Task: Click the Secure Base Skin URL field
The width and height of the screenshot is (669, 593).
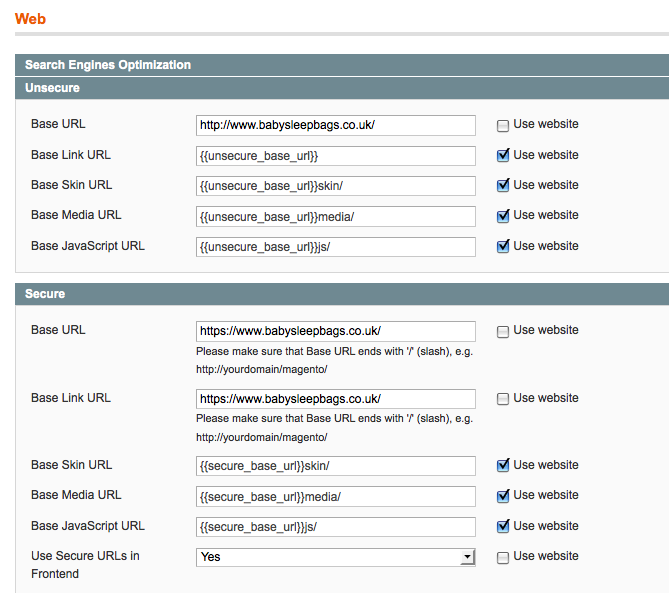Action: click(336, 466)
